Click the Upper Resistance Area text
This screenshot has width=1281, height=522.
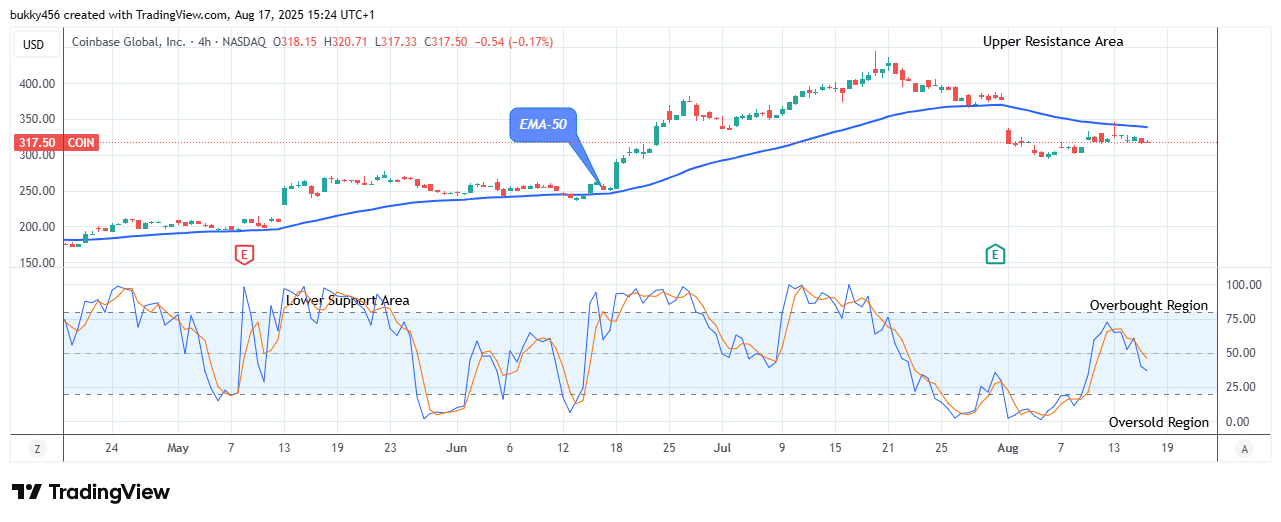point(1053,41)
